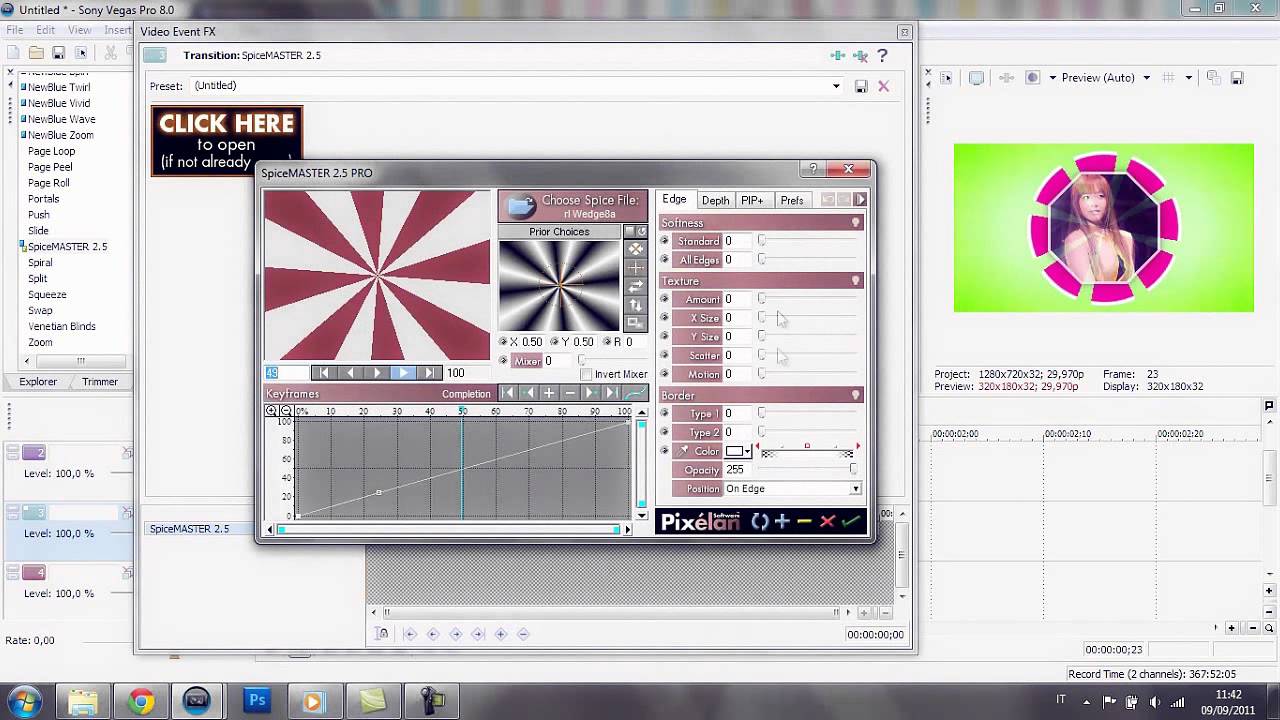
Task: Toggle the texture Amount keyframe dot
Action: 665,299
